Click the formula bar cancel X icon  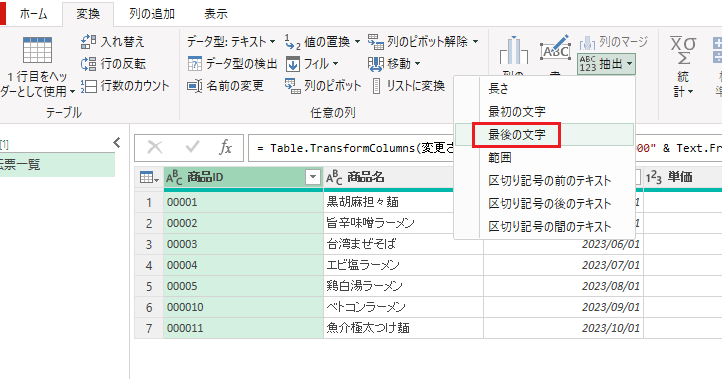pyautogui.click(x=155, y=147)
